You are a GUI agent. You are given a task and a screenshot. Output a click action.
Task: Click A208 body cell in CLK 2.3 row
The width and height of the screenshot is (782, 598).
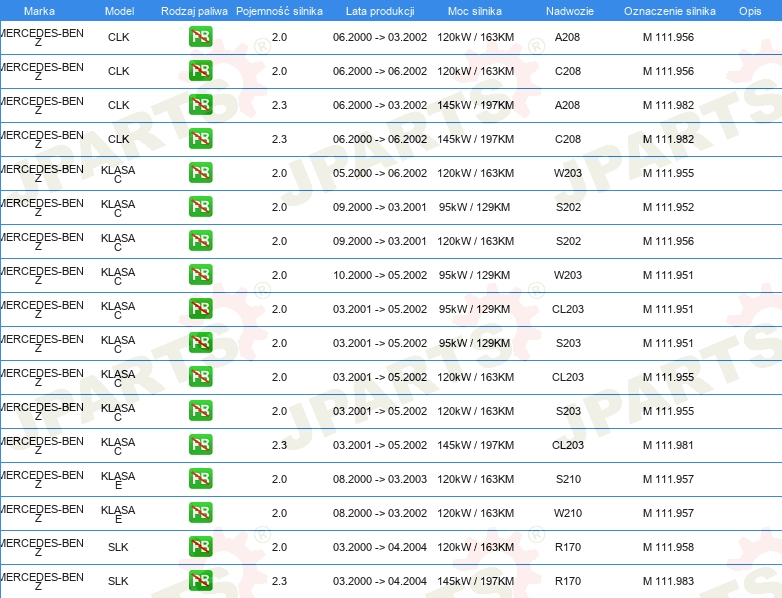568,105
